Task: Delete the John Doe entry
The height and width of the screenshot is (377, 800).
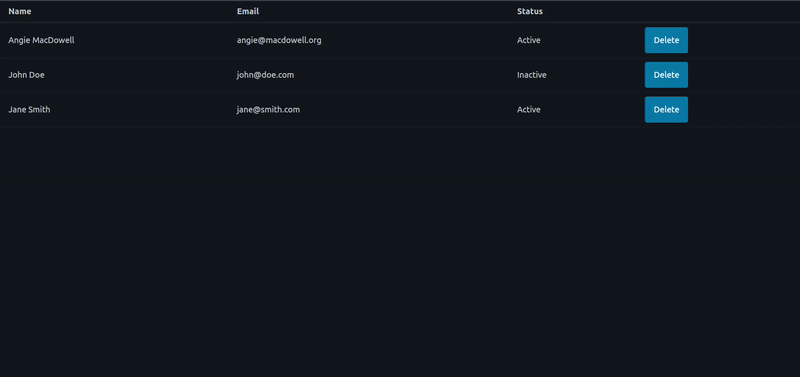Action: [x=666, y=75]
